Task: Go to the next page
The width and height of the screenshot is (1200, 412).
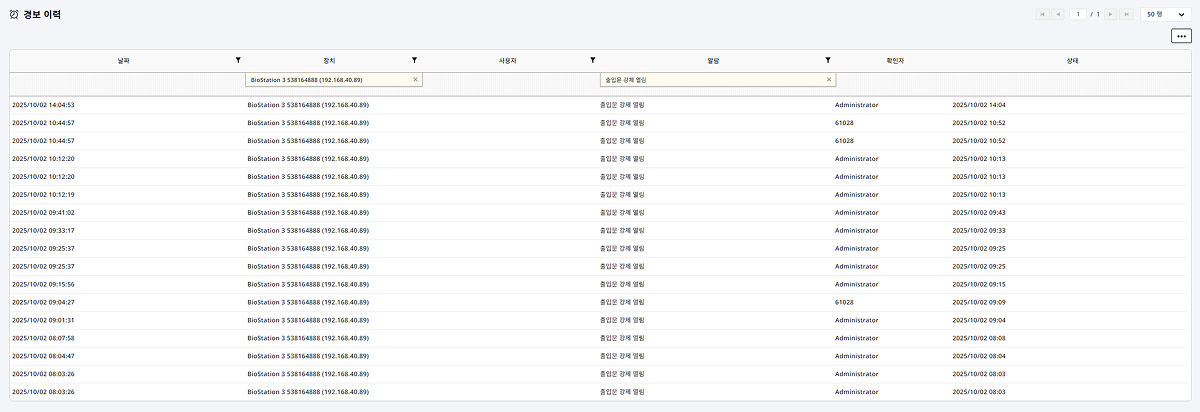Action: tap(1111, 14)
